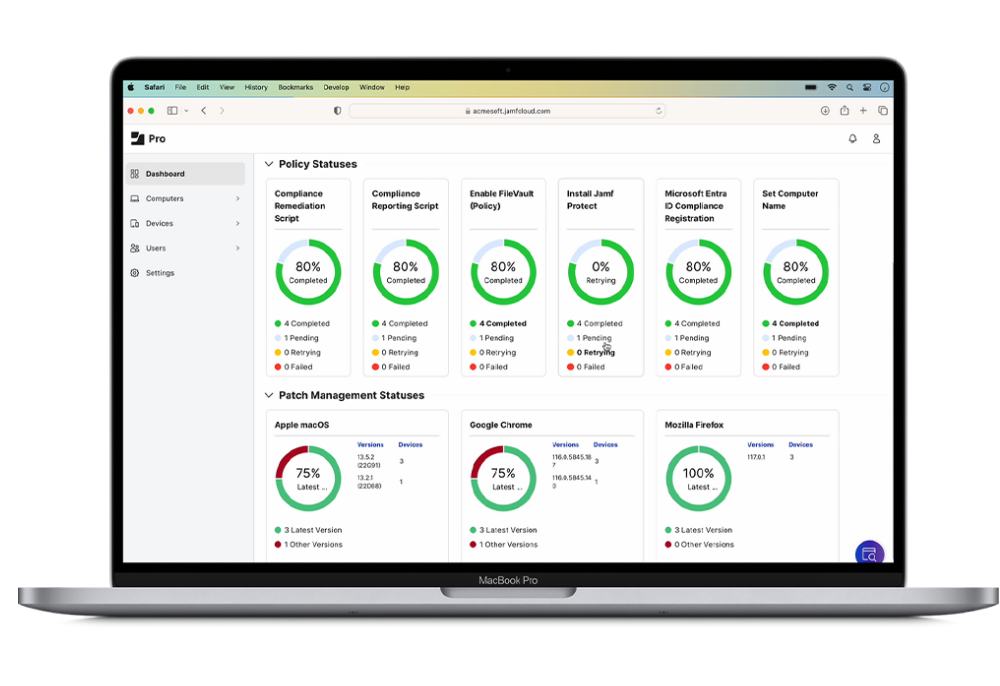The image size is (1000, 686).
Task: Open the user account profile icon
Action: [876, 139]
